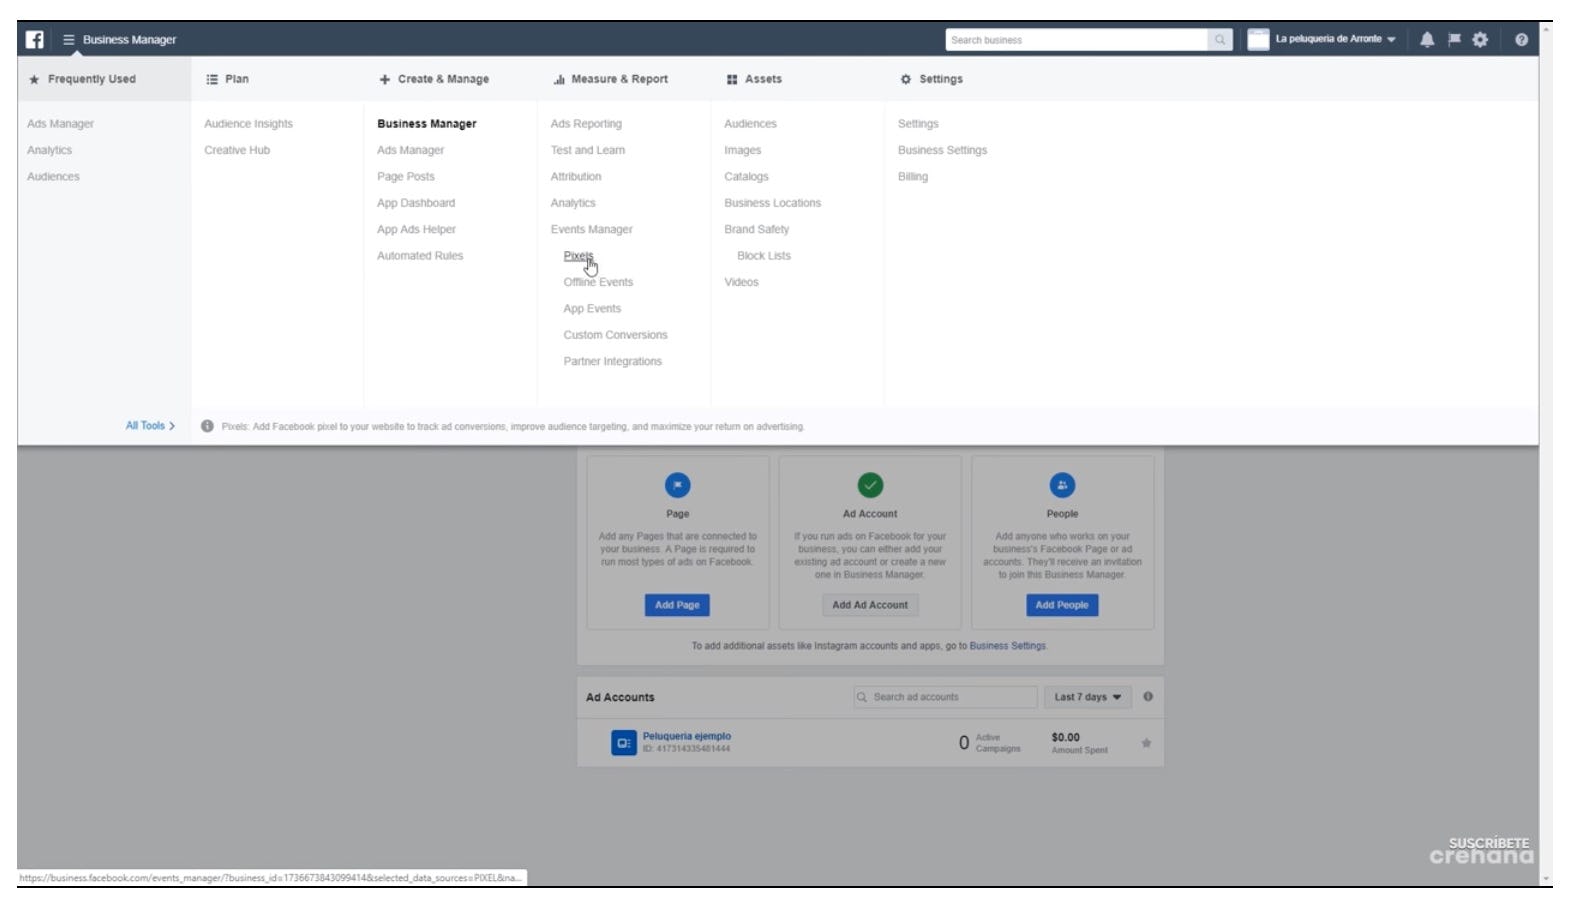Open the notifications bell icon
Screen dimensions: 1572x908
(x=1427, y=40)
